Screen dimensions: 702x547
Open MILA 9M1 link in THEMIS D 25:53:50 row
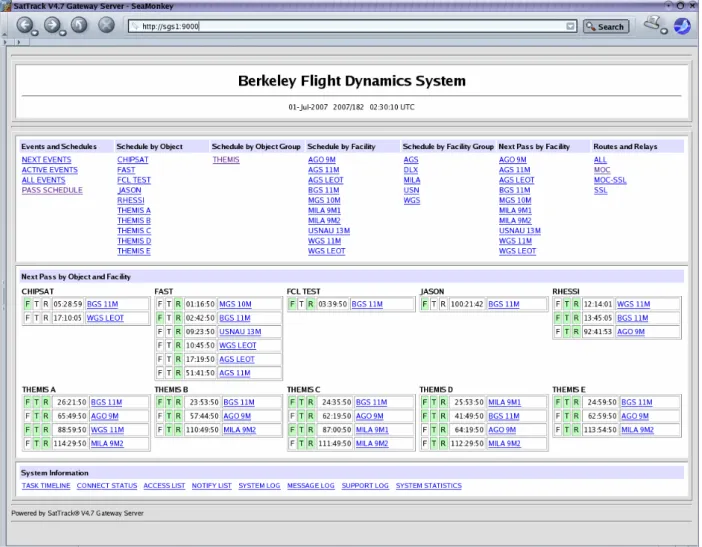504,402
